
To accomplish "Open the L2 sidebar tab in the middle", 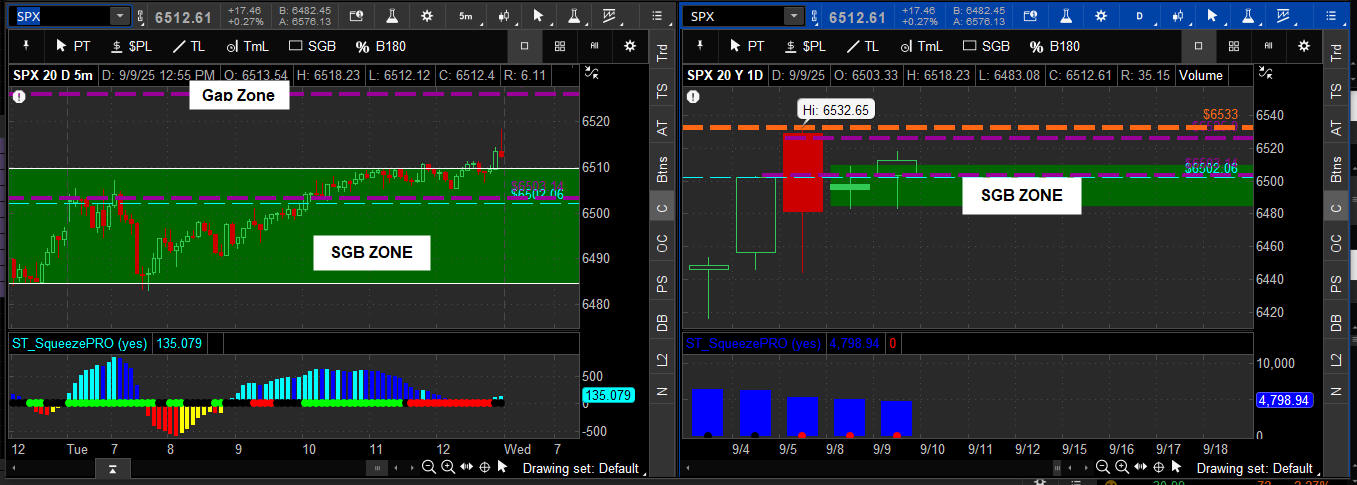I will click(661, 358).
